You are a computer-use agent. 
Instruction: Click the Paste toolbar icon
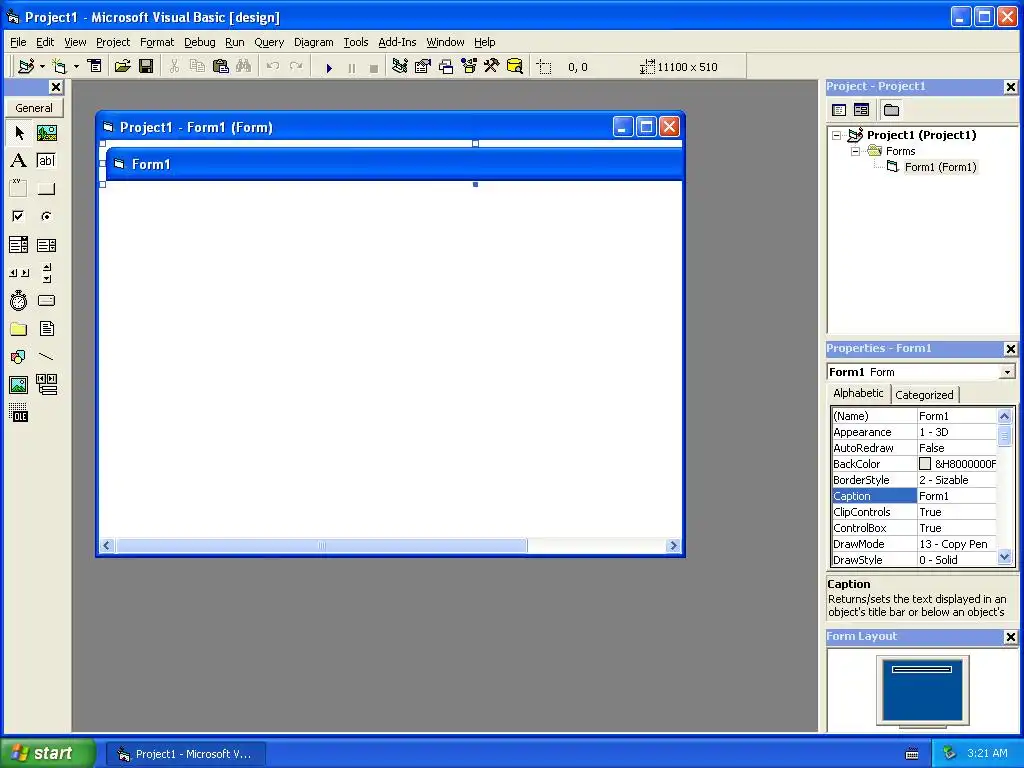[x=221, y=67]
